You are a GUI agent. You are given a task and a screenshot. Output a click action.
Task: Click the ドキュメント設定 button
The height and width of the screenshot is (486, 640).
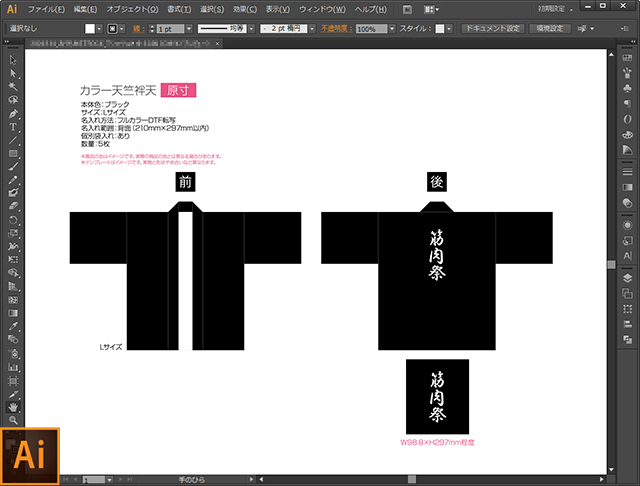[x=491, y=29]
